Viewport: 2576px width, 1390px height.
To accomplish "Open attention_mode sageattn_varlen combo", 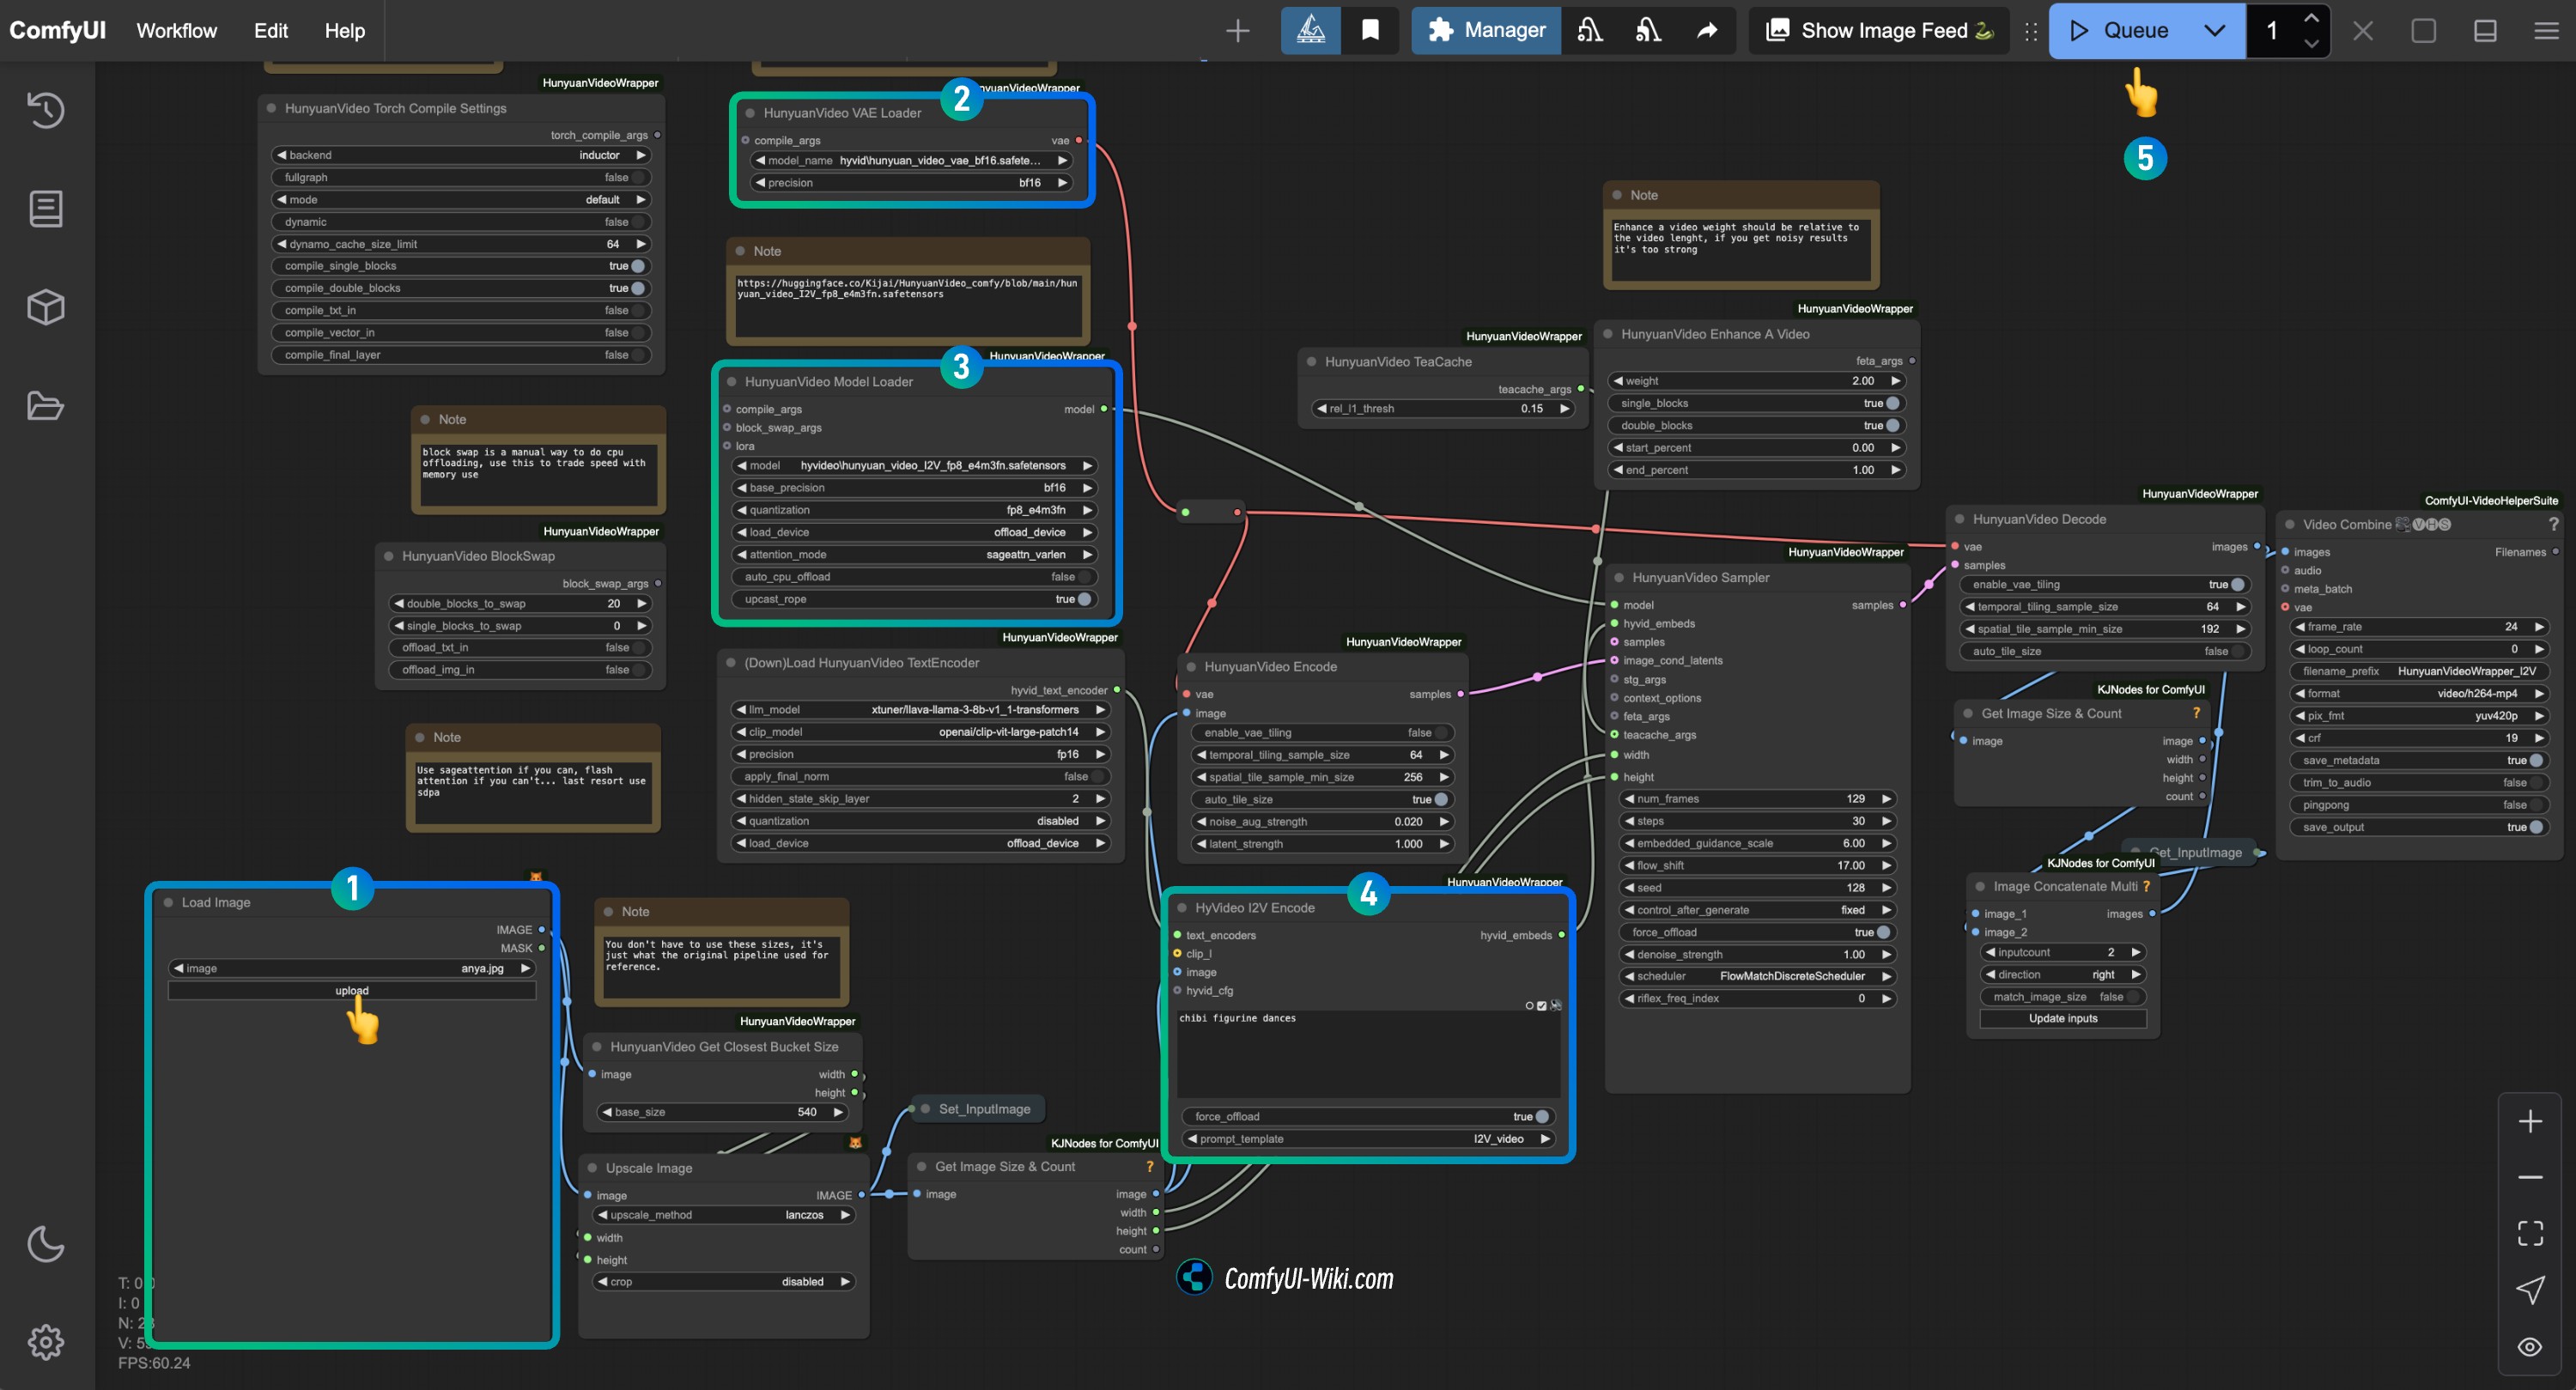I will [x=914, y=555].
